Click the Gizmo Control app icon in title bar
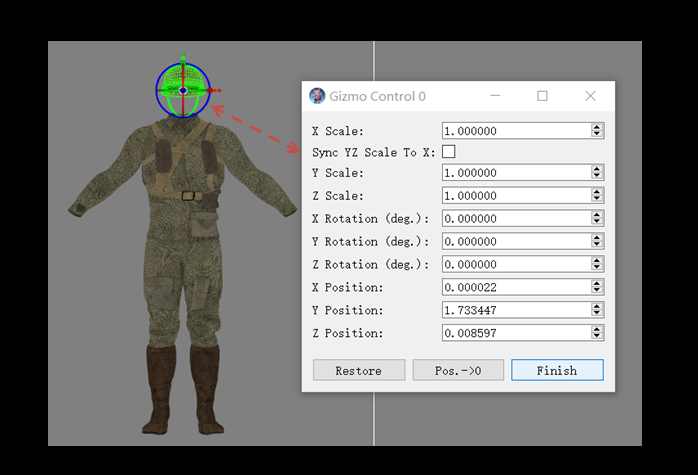Viewport: 698px width, 475px height. click(x=317, y=96)
